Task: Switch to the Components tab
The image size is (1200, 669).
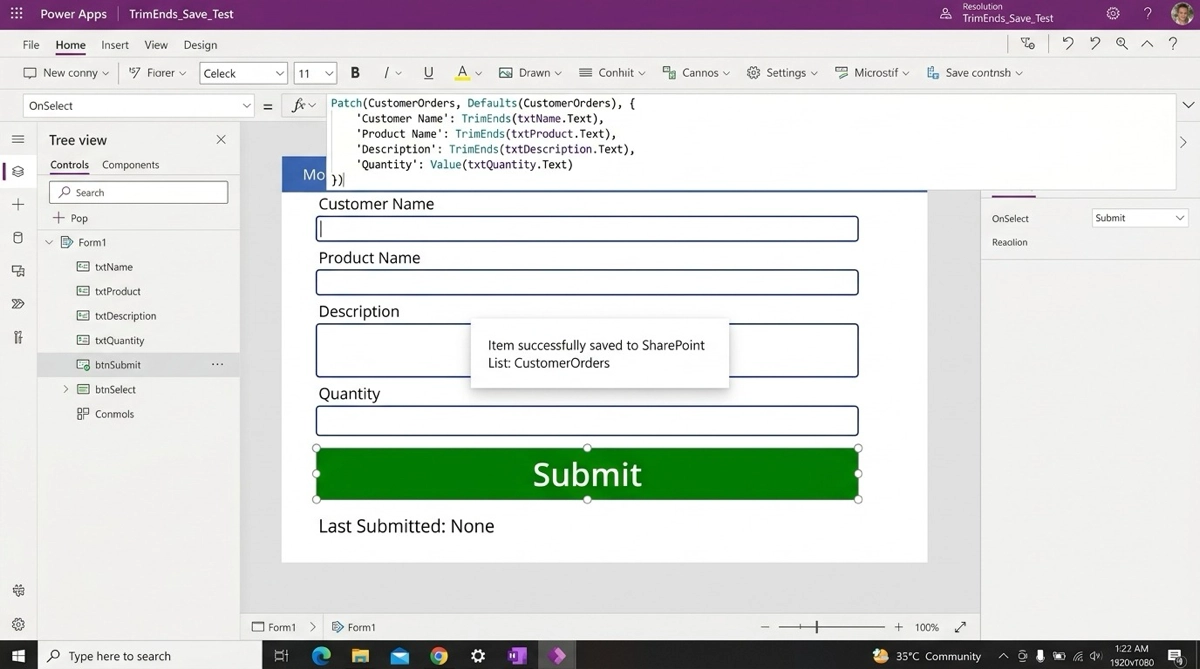Action: coord(130,165)
